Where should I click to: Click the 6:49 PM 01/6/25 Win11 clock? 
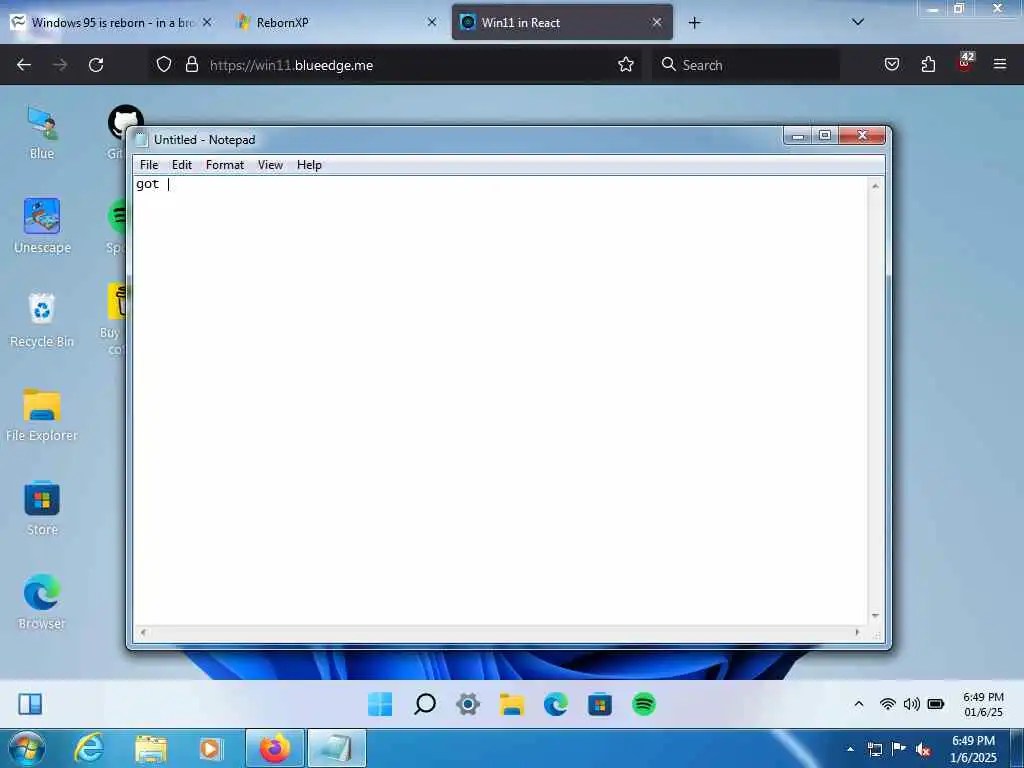[x=984, y=705]
